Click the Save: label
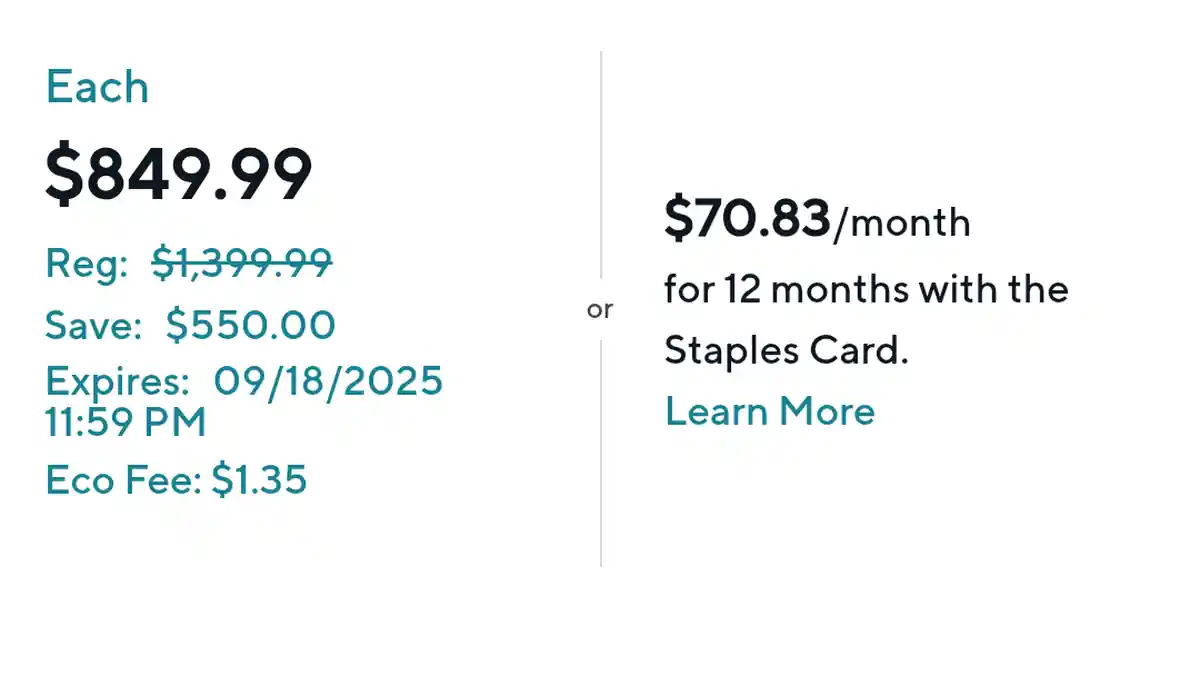This screenshot has height=675, width=1200. (94, 325)
